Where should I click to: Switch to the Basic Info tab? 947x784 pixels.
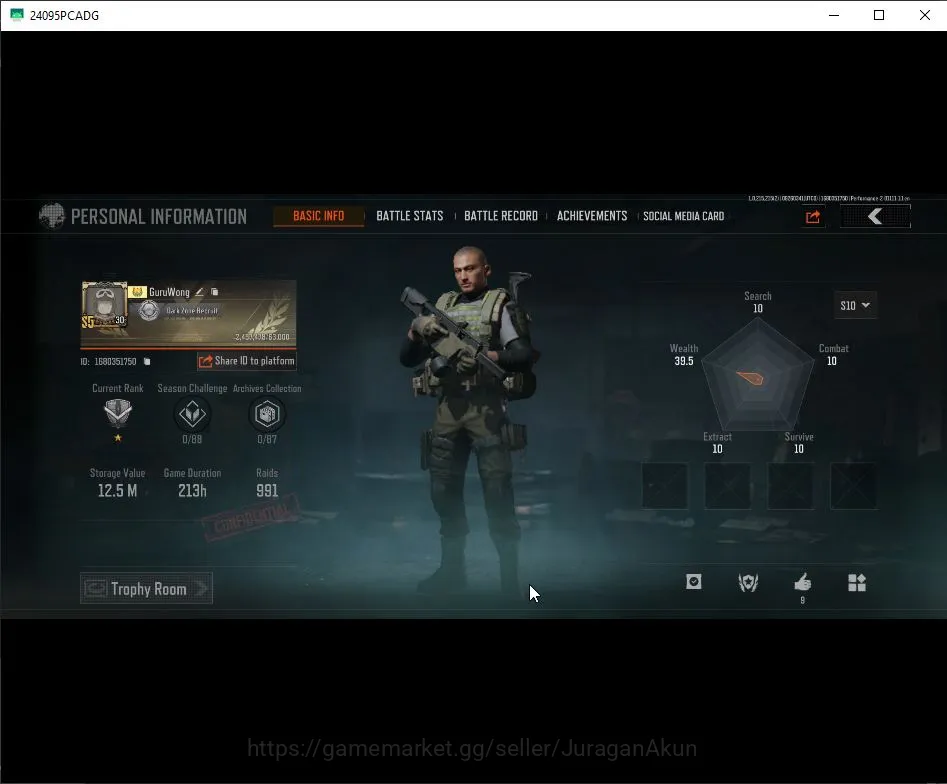318,216
